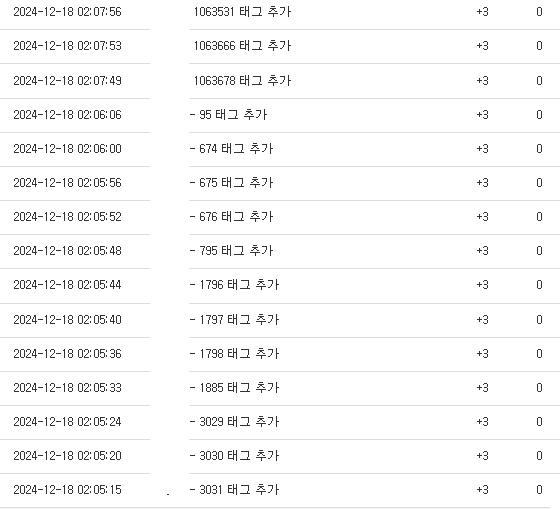This screenshot has width=560, height=509.
Task: Click the 0 value in 02:05:33 row
Action: (539, 388)
